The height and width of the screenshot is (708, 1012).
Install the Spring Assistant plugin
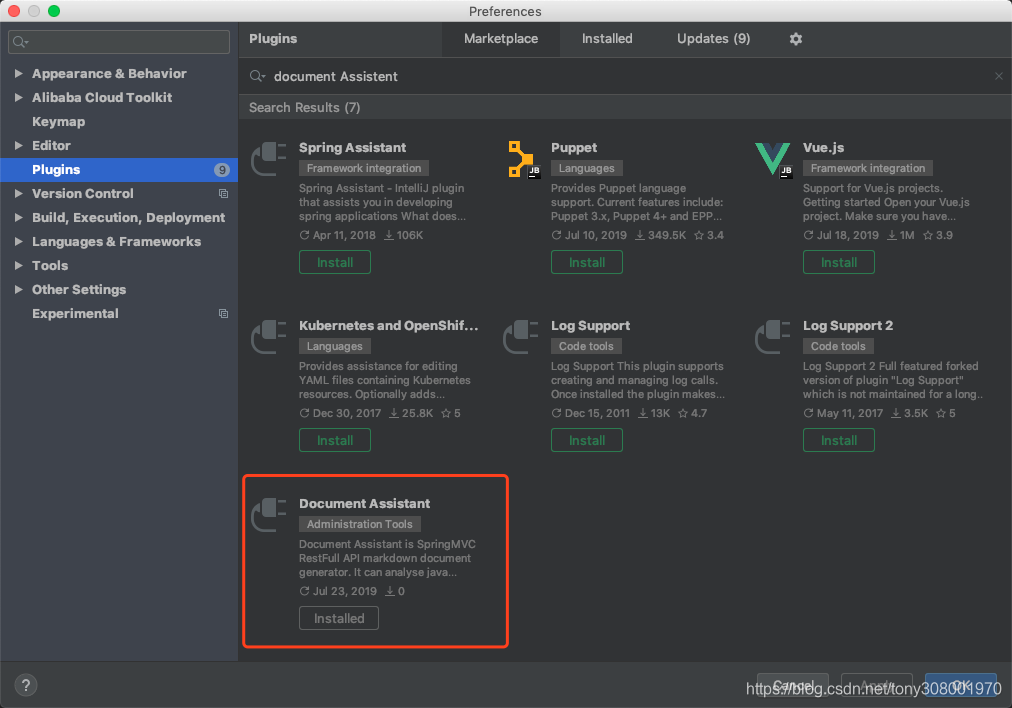(x=335, y=262)
